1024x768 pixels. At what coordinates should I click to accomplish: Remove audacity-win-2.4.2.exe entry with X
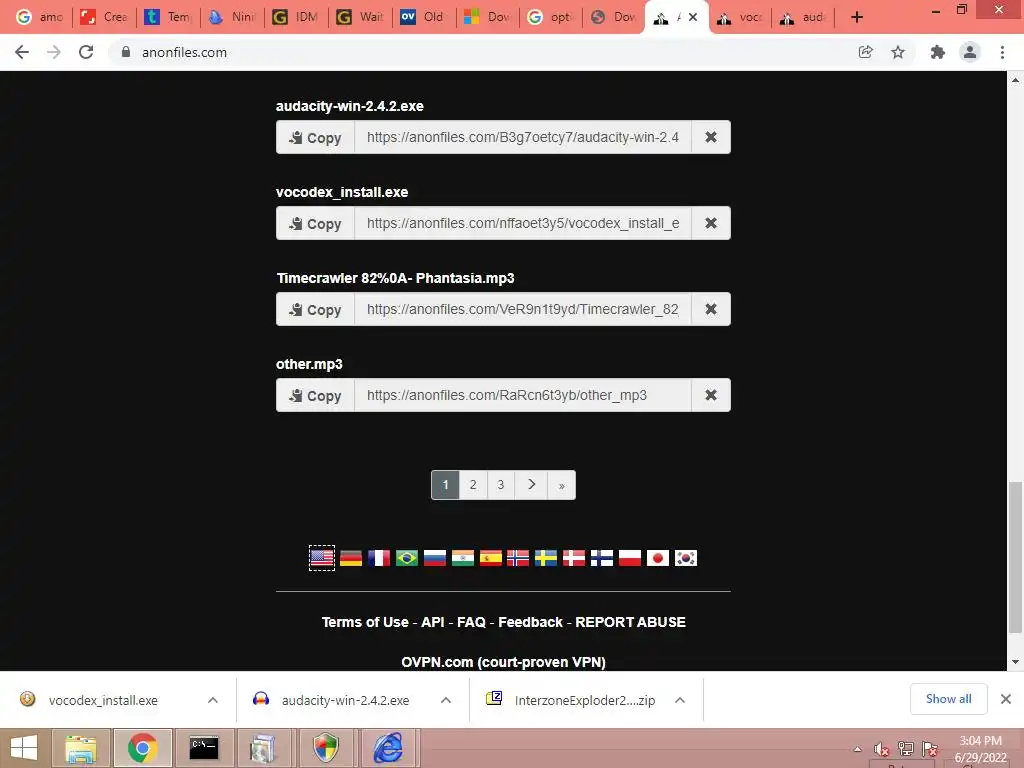pyautogui.click(x=711, y=137)
